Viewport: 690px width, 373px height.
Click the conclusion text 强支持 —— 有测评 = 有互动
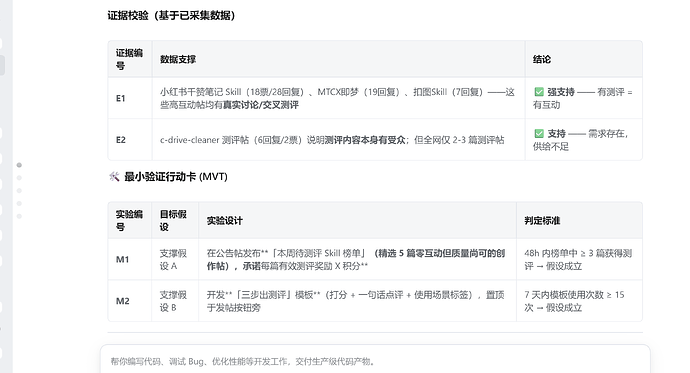pos(583,99)
